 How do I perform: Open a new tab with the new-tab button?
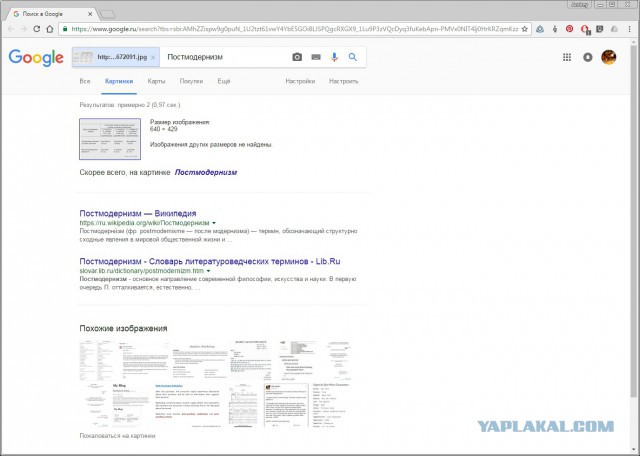point(107,15)
